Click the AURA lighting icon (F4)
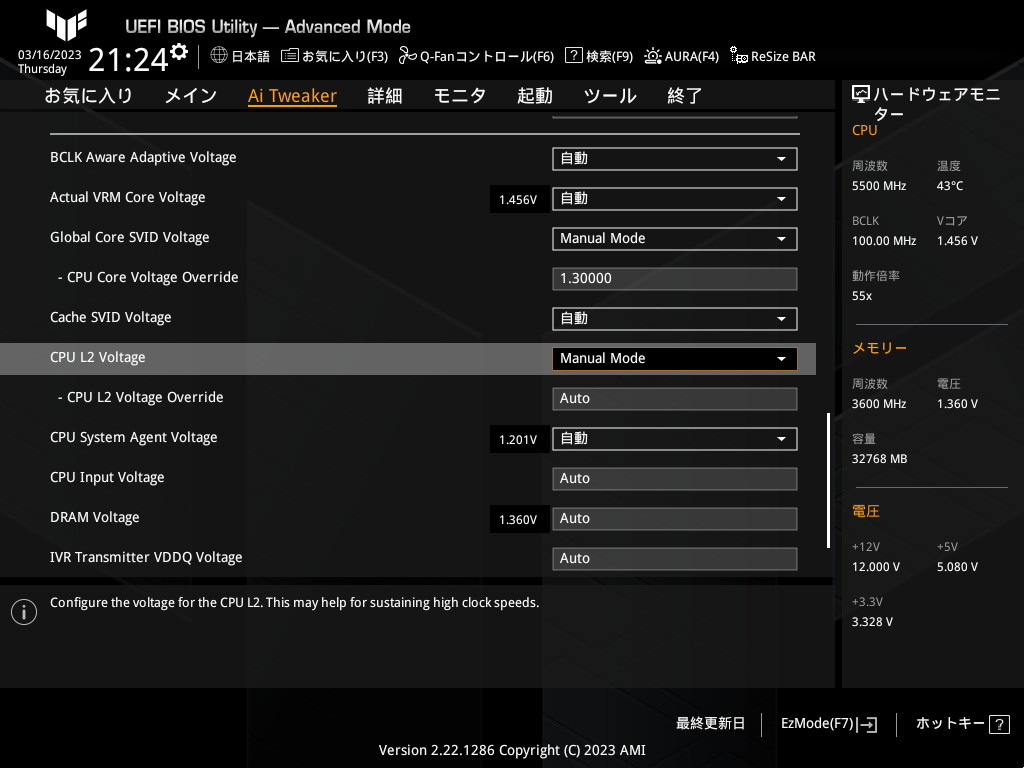This screenshot has width=1024, height=768. 652,56
